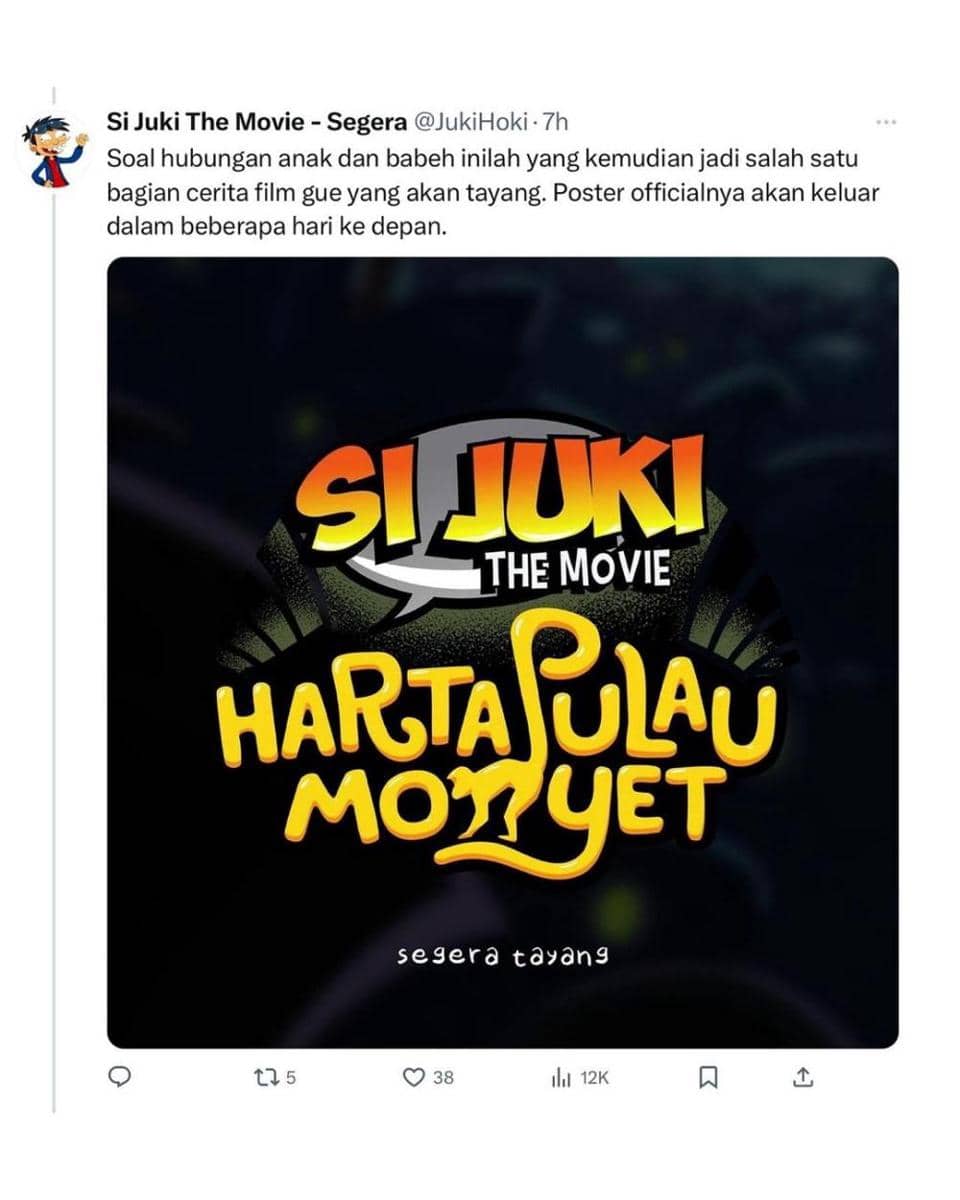
Task: Open the three-dot more options menu
Action: pos(886,122)
